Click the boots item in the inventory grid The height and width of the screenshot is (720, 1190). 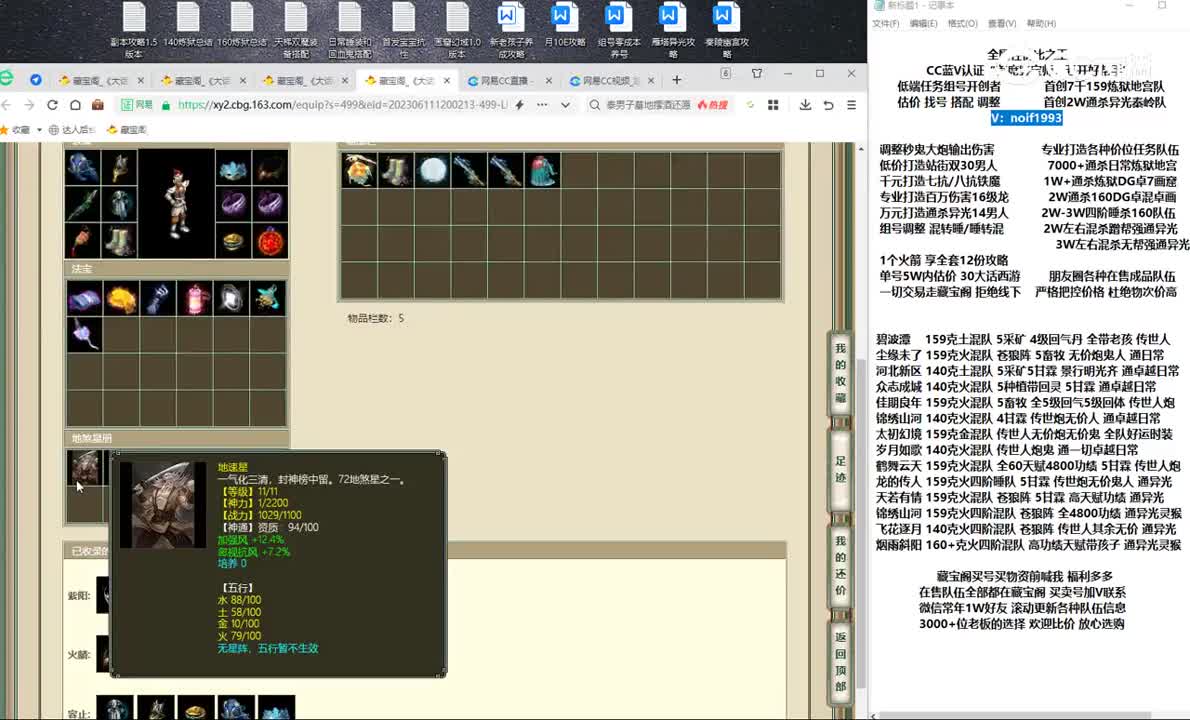tap(395, 171)
